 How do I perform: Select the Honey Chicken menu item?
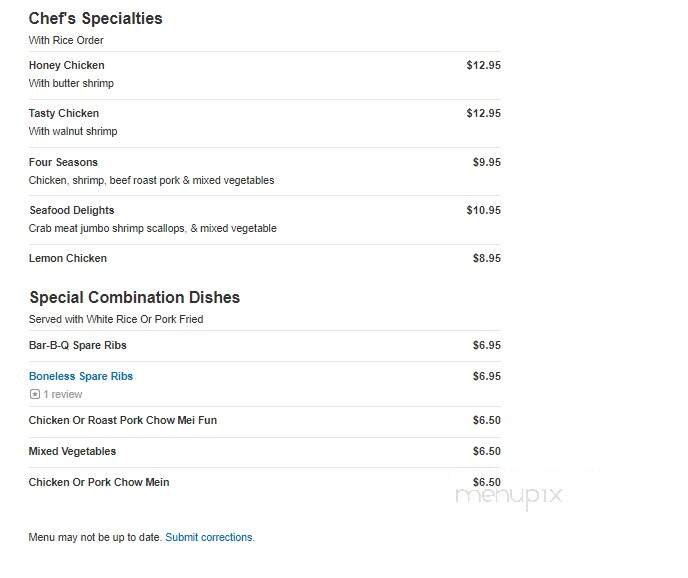tap(66, 65)
